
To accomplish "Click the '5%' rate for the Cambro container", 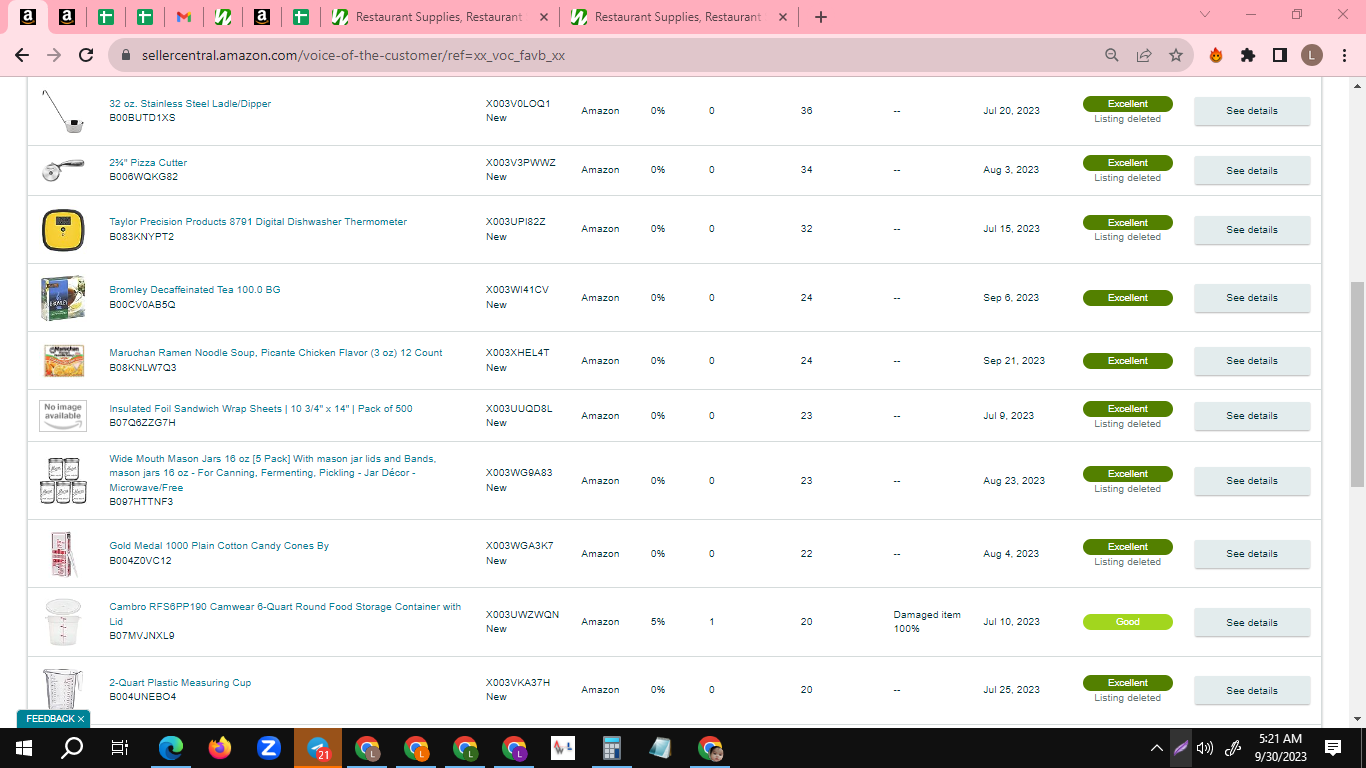I will click(658, 622).
